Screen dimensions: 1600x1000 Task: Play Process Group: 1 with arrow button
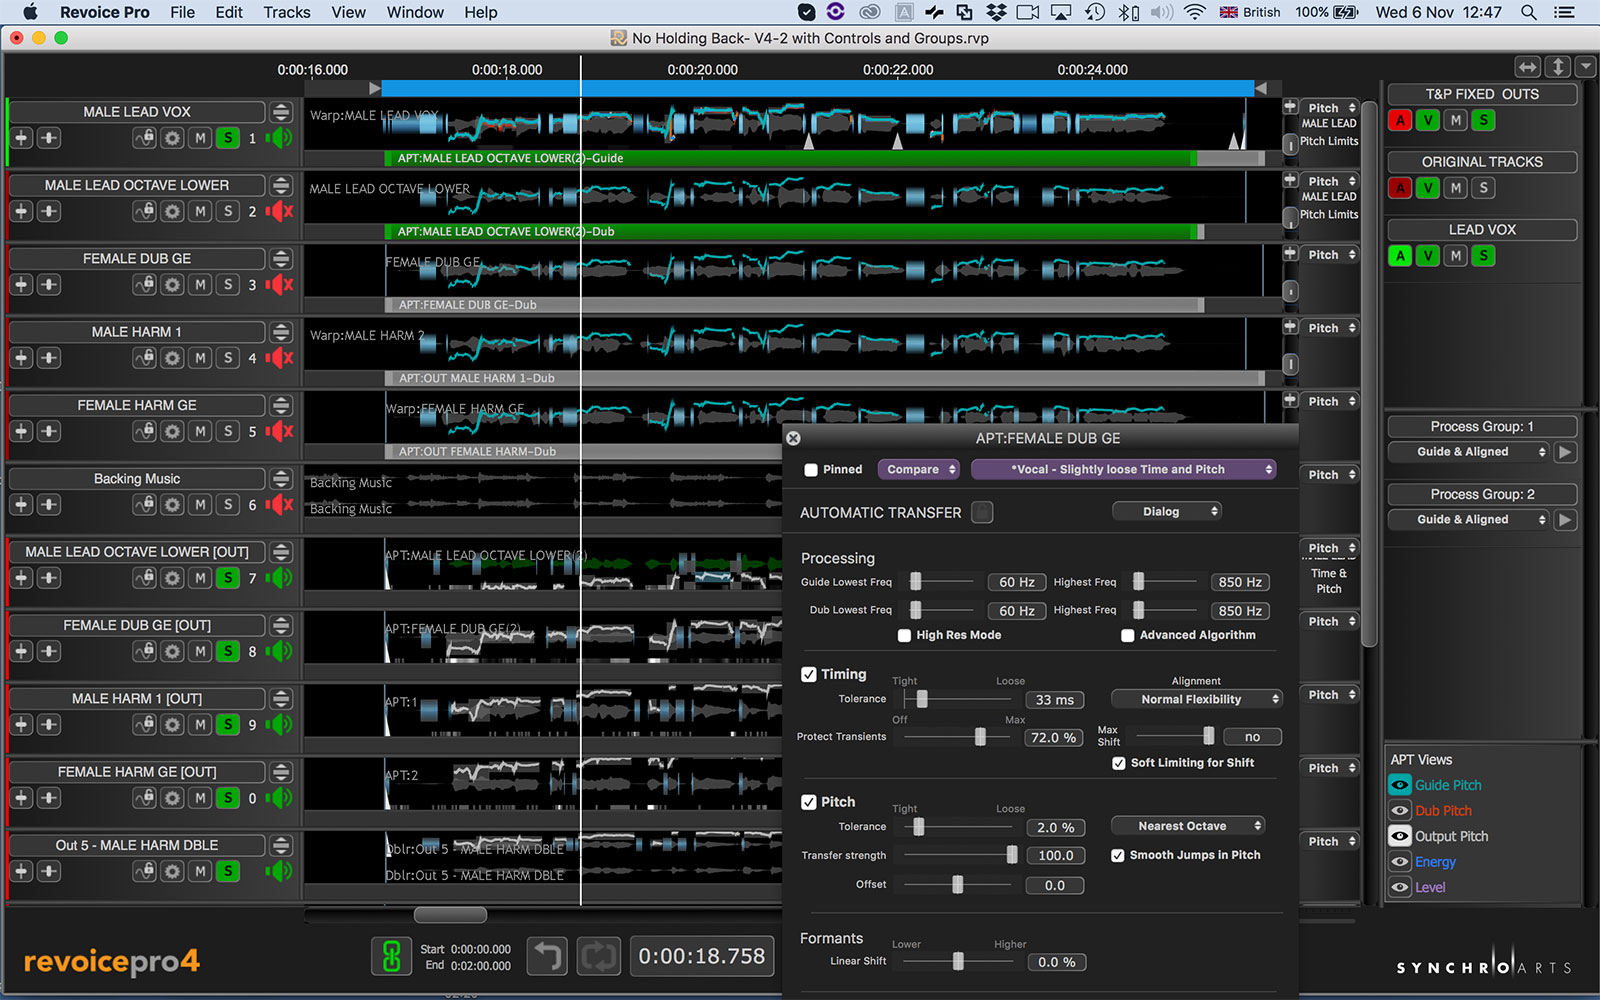[x=1566, y=452]
